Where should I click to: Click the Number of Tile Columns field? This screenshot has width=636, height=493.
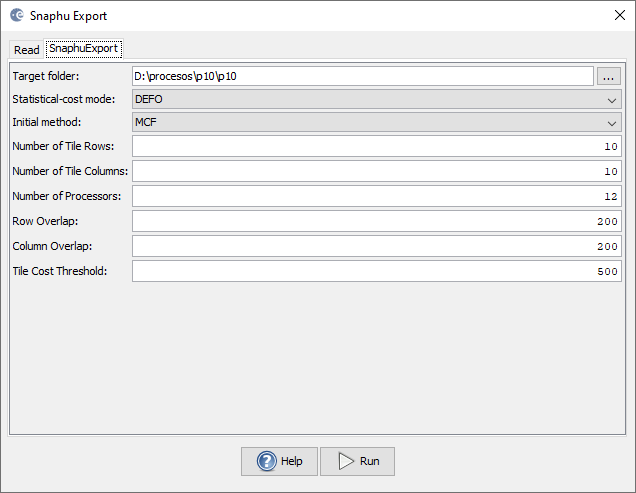[x=377, y=171]
